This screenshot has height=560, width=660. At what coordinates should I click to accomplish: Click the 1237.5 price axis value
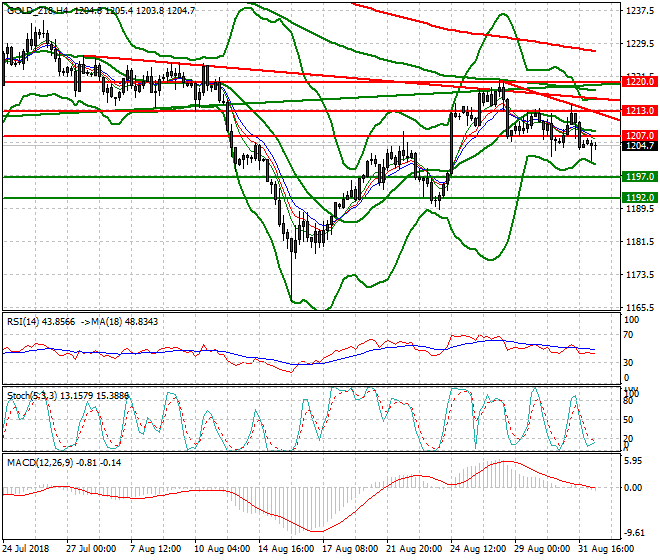[638, 11]
